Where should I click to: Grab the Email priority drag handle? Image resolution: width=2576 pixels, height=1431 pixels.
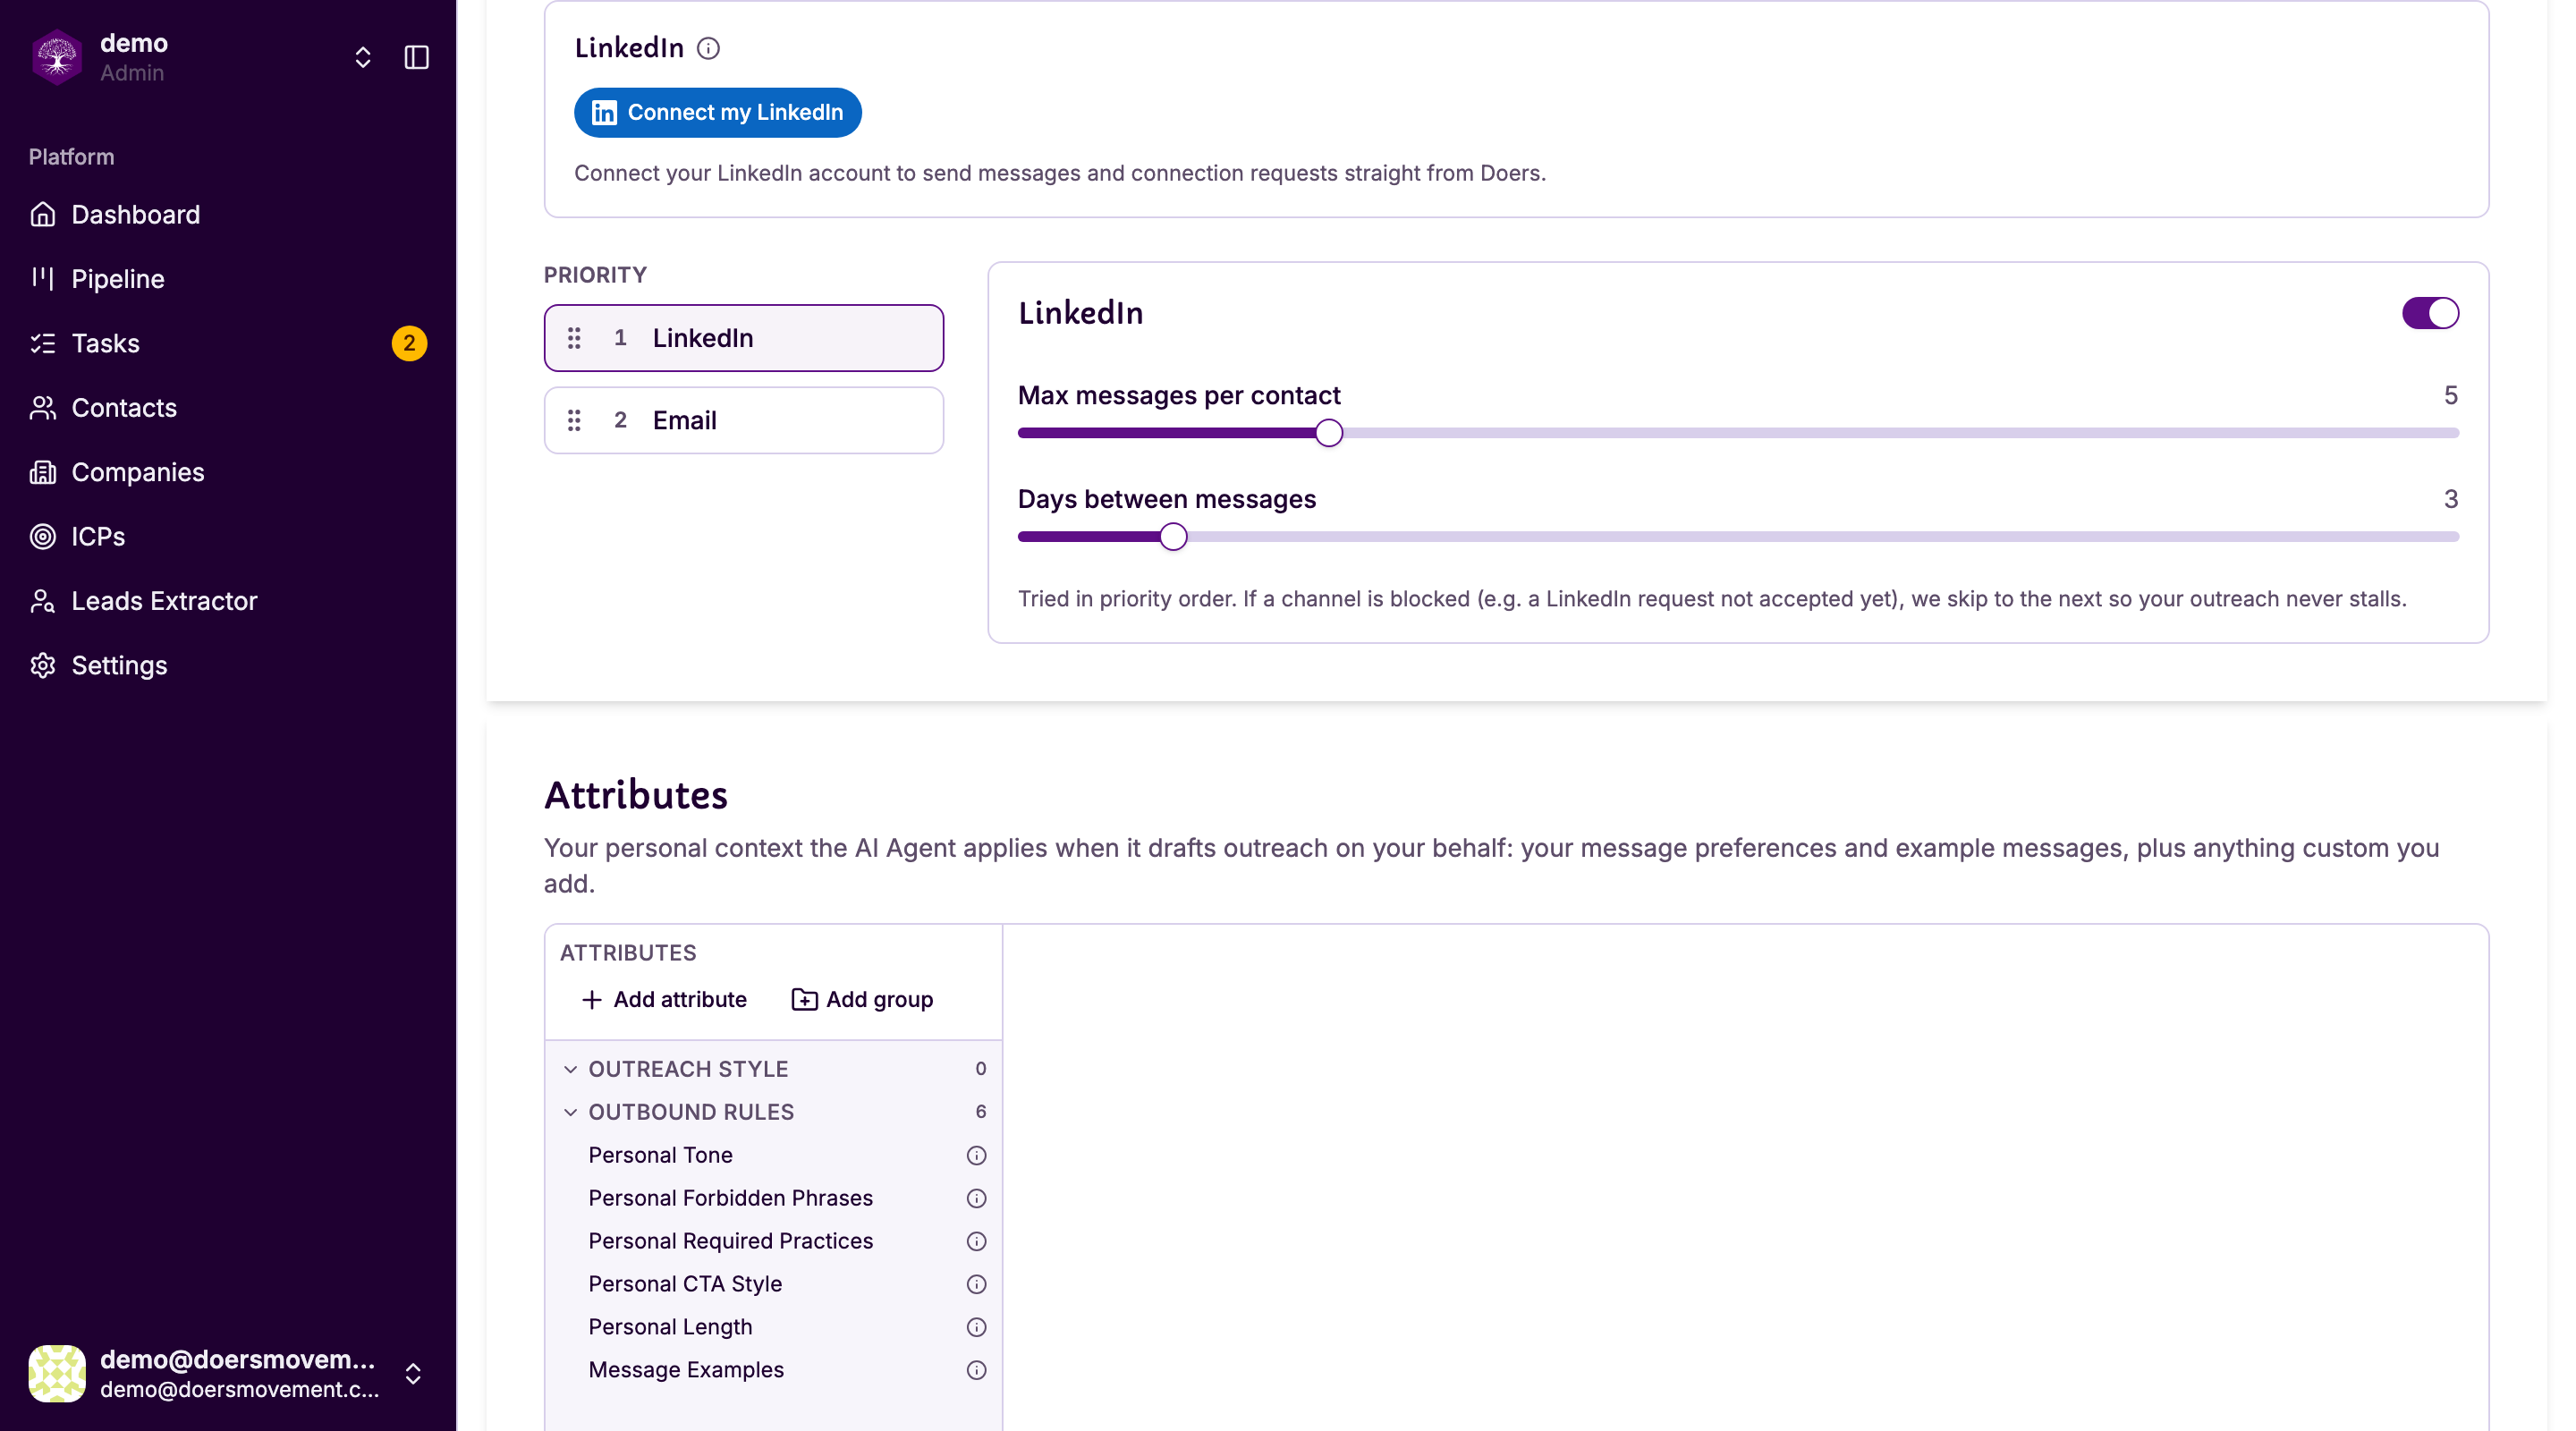[574, 420]
